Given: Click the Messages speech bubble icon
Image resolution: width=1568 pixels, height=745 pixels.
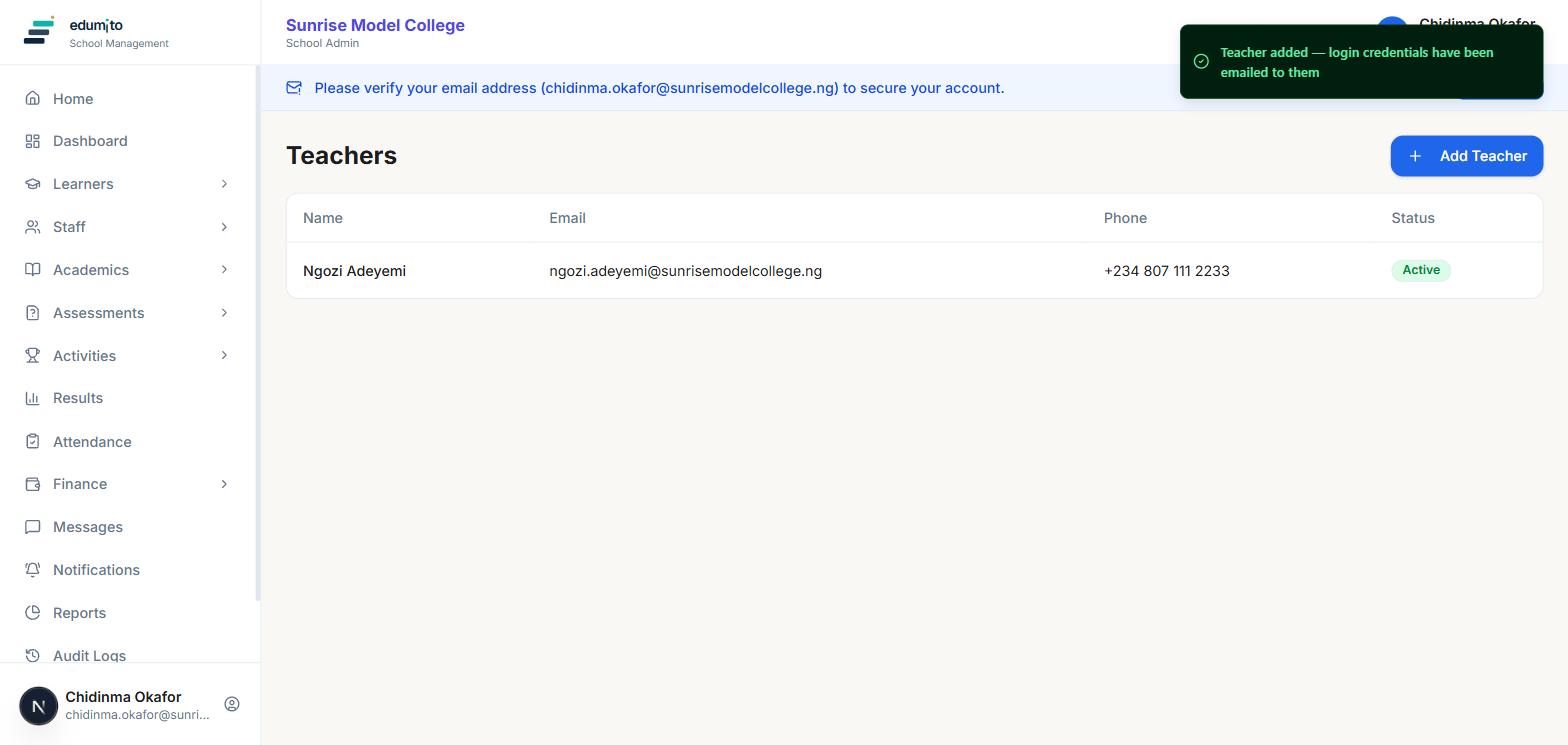Looking at the screenshot, I should (x=33, y=527).
